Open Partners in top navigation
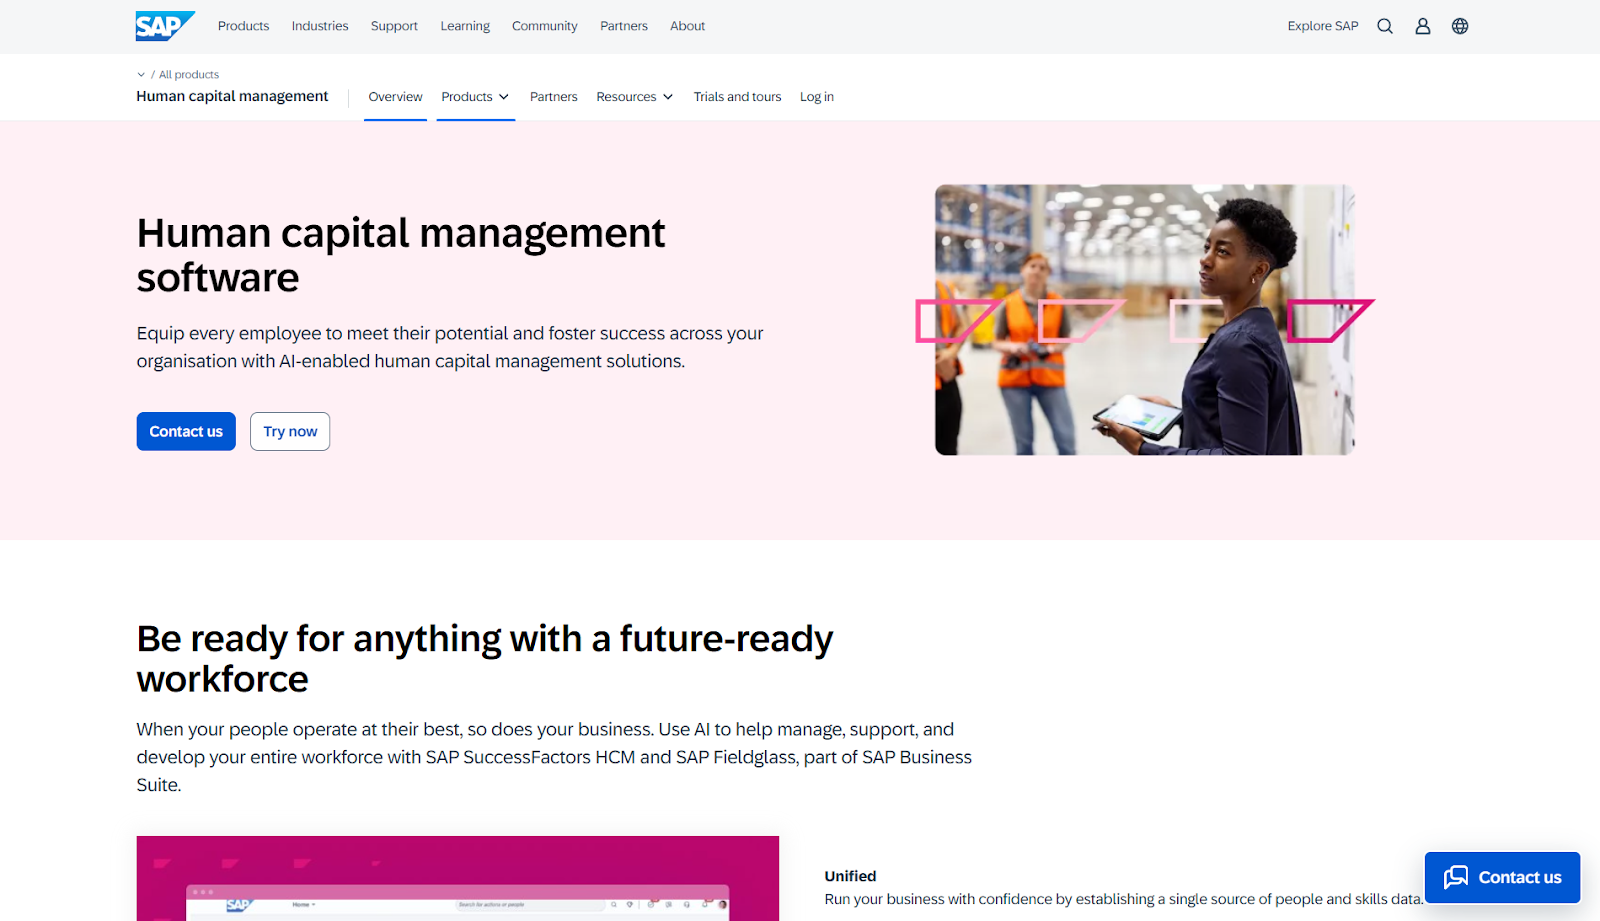 [x=624, y=26]
